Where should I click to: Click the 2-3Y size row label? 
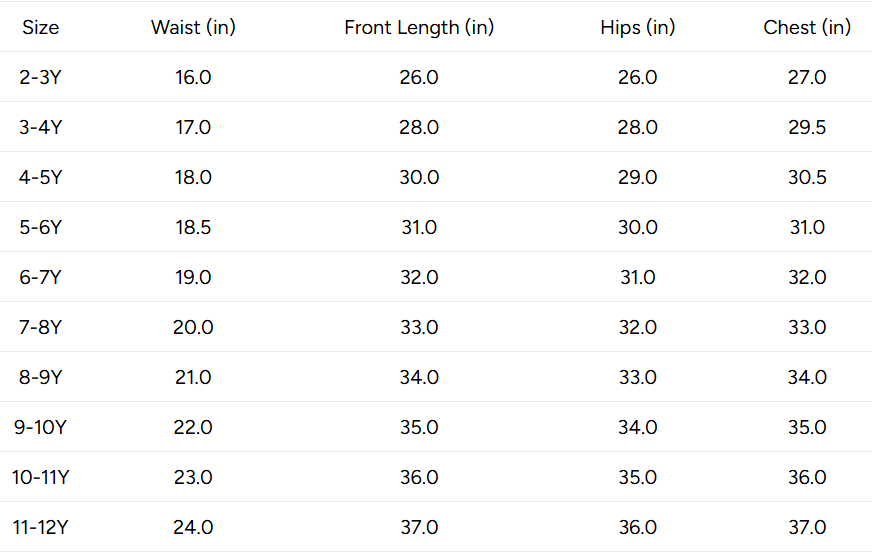coord(40,77)
